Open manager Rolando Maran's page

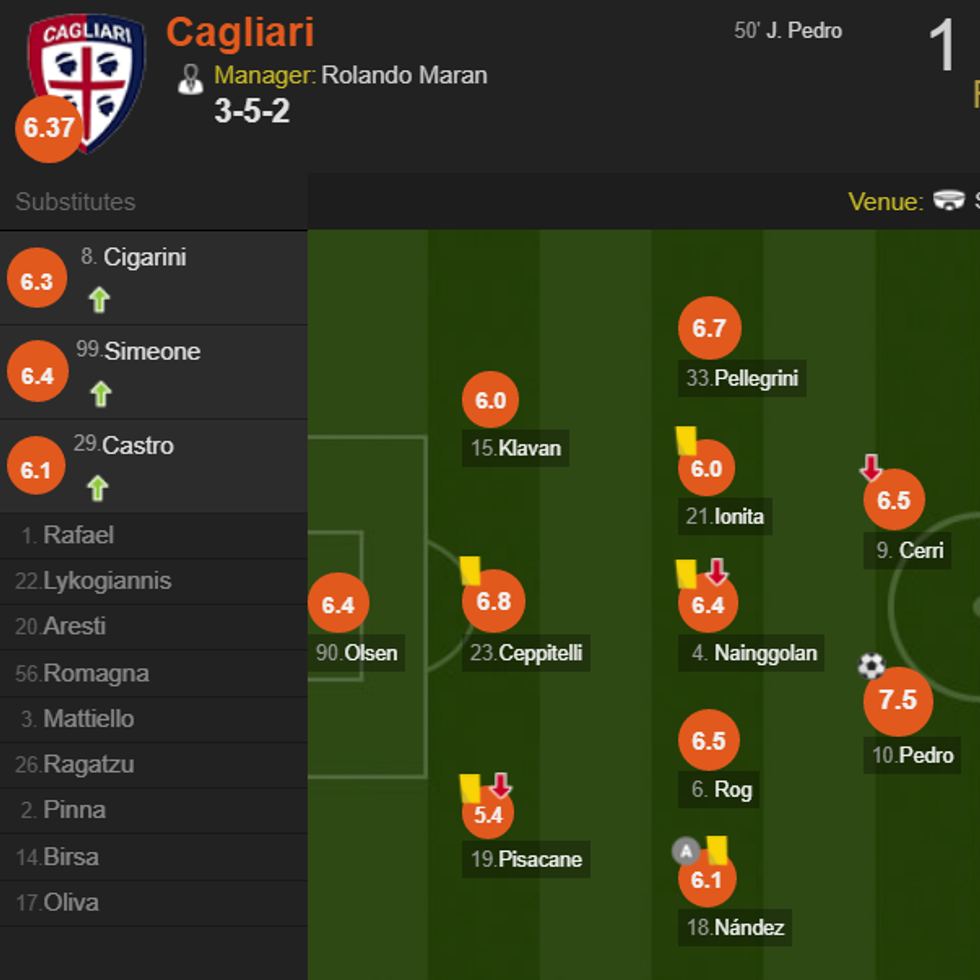404,76
